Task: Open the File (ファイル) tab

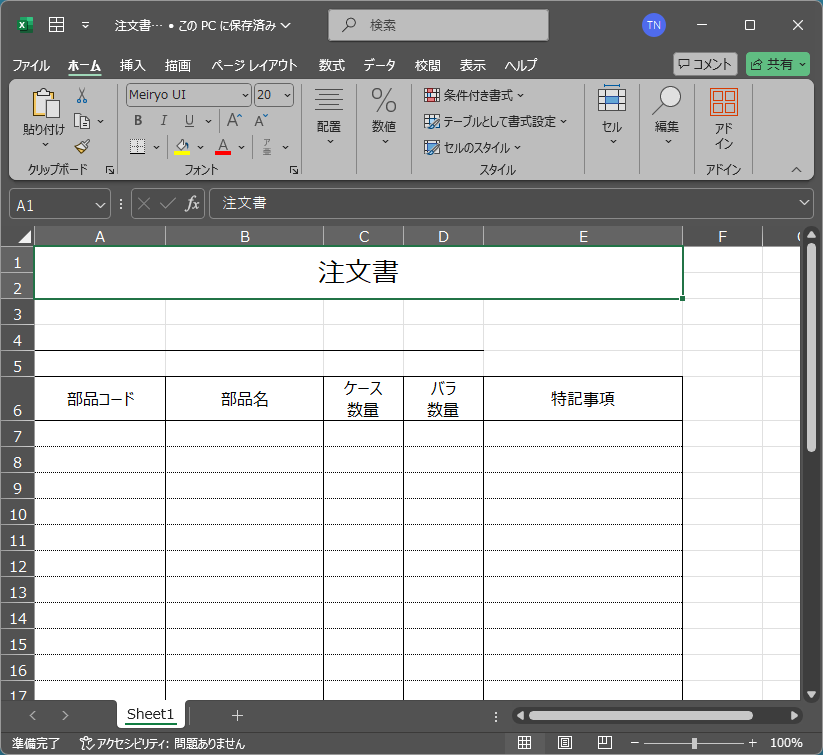Action: point(31,65)
